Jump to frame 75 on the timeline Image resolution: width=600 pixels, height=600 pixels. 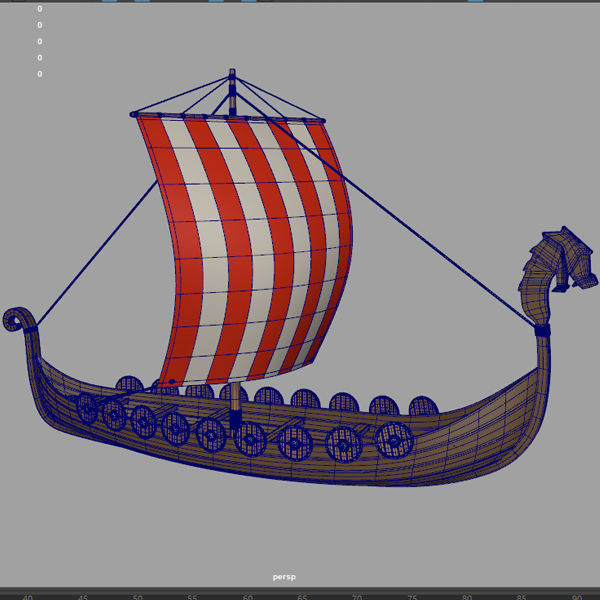(412, 597)
